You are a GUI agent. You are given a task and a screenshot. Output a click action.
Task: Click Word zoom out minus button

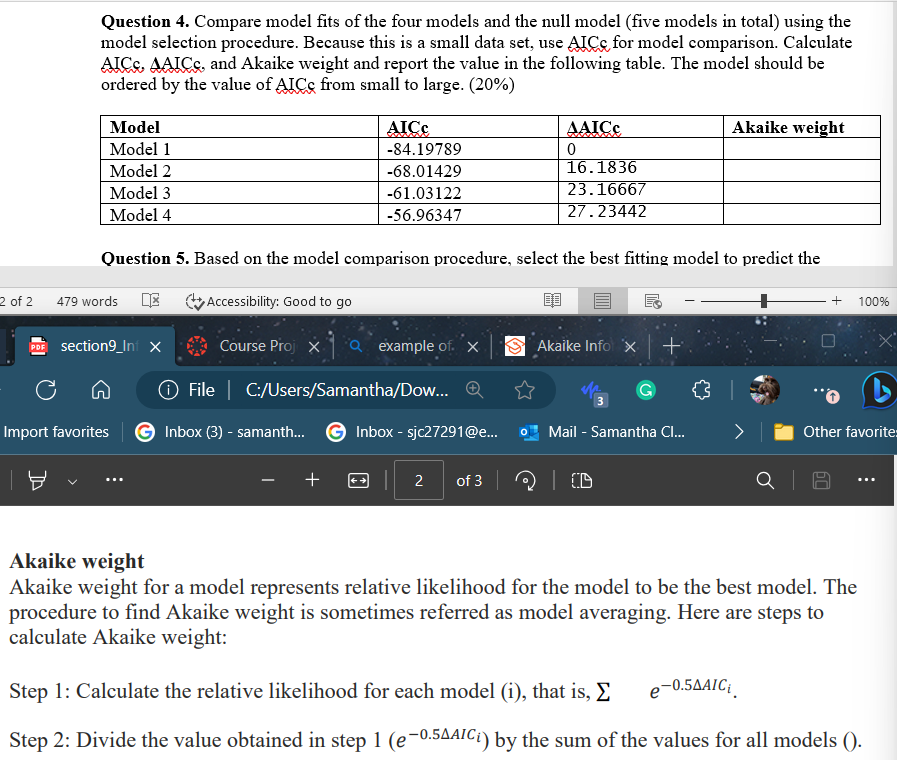pyautogui.click(x=689, y=301)
